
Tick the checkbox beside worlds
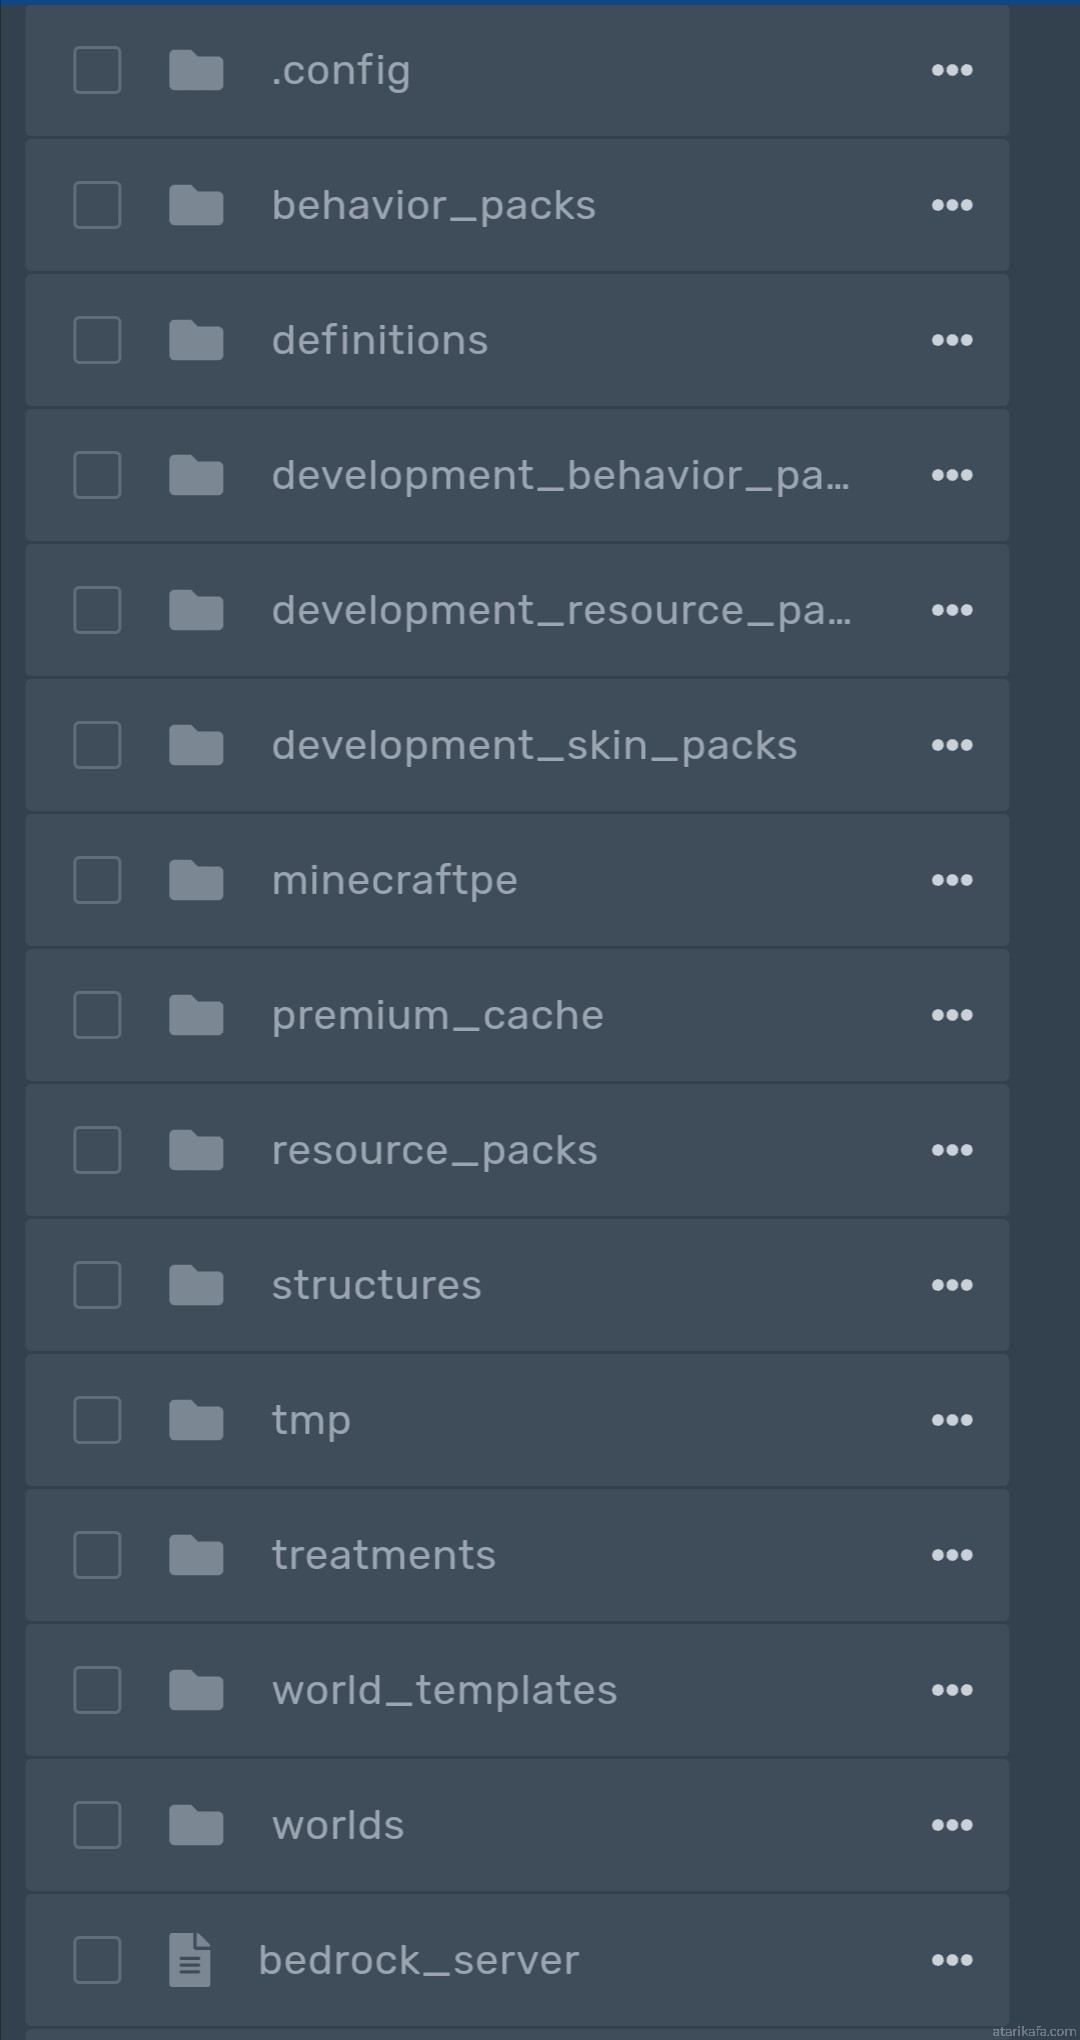coord(97,1825)
